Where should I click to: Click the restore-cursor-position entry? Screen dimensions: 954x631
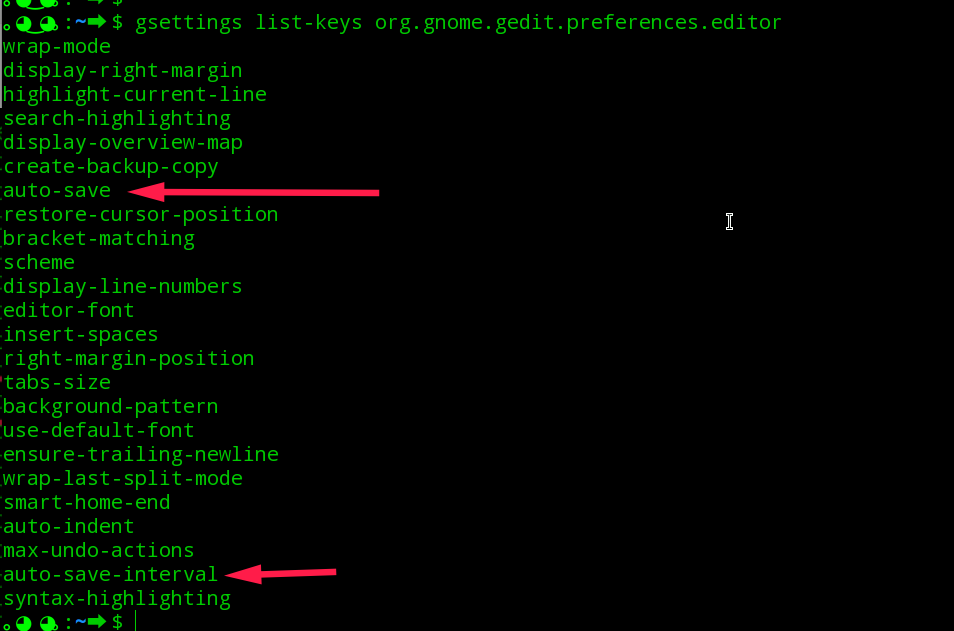click(x=141, y=214)
